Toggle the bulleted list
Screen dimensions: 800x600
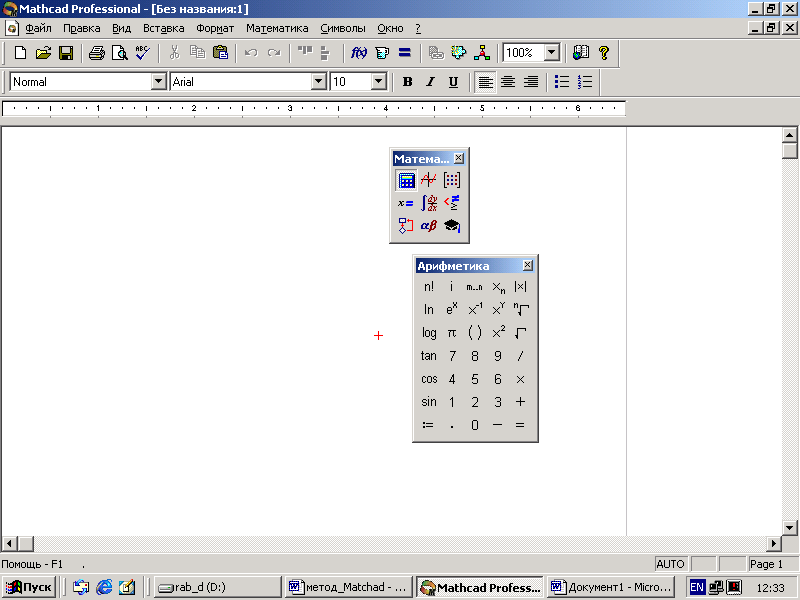(562, 82)
